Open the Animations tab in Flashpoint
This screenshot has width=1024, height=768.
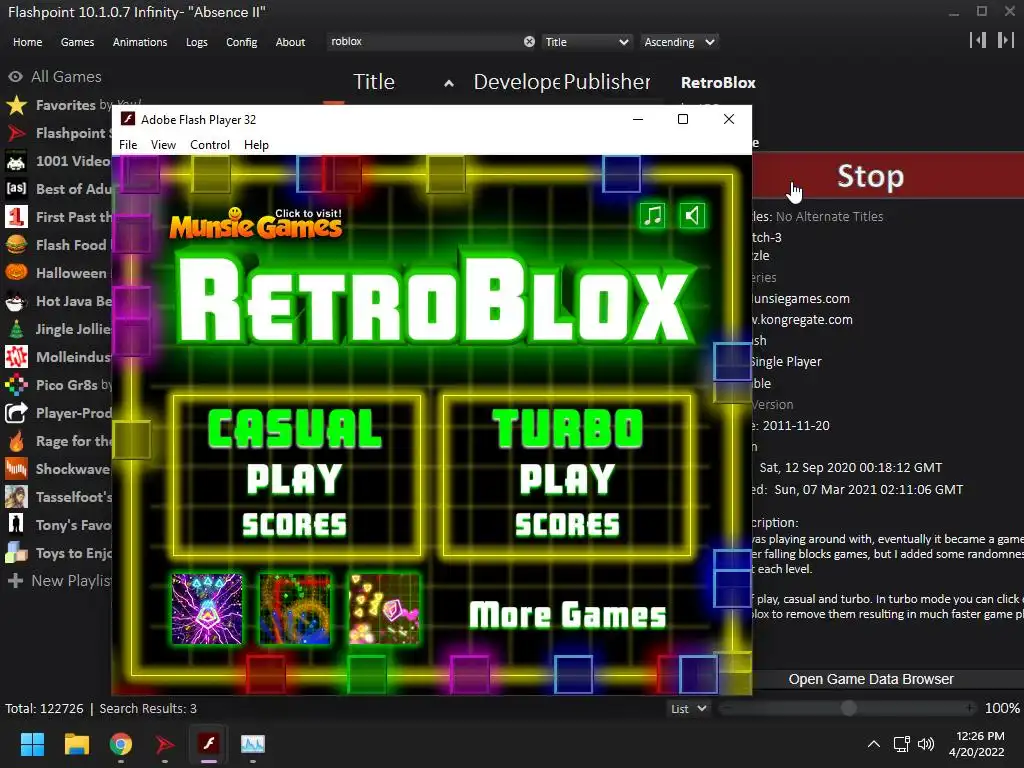[x=140, y=42]
